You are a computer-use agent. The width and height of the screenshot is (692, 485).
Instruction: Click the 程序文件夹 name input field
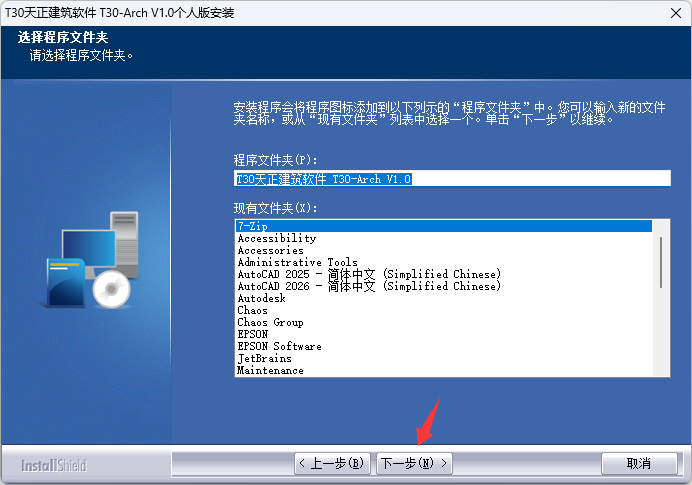coord(452,179)
